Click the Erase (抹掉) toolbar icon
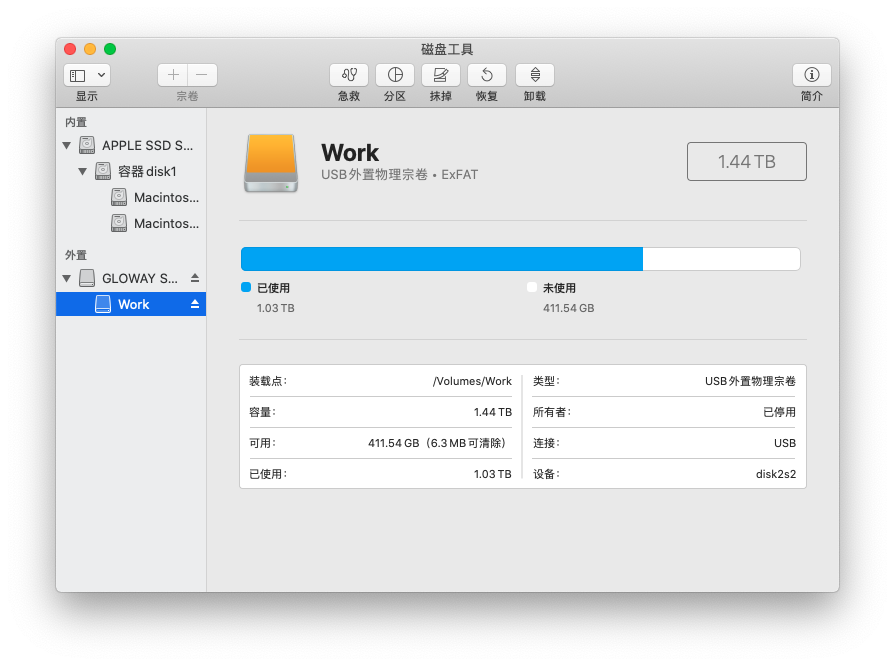 pyautogui.click(x=441, y=75)
